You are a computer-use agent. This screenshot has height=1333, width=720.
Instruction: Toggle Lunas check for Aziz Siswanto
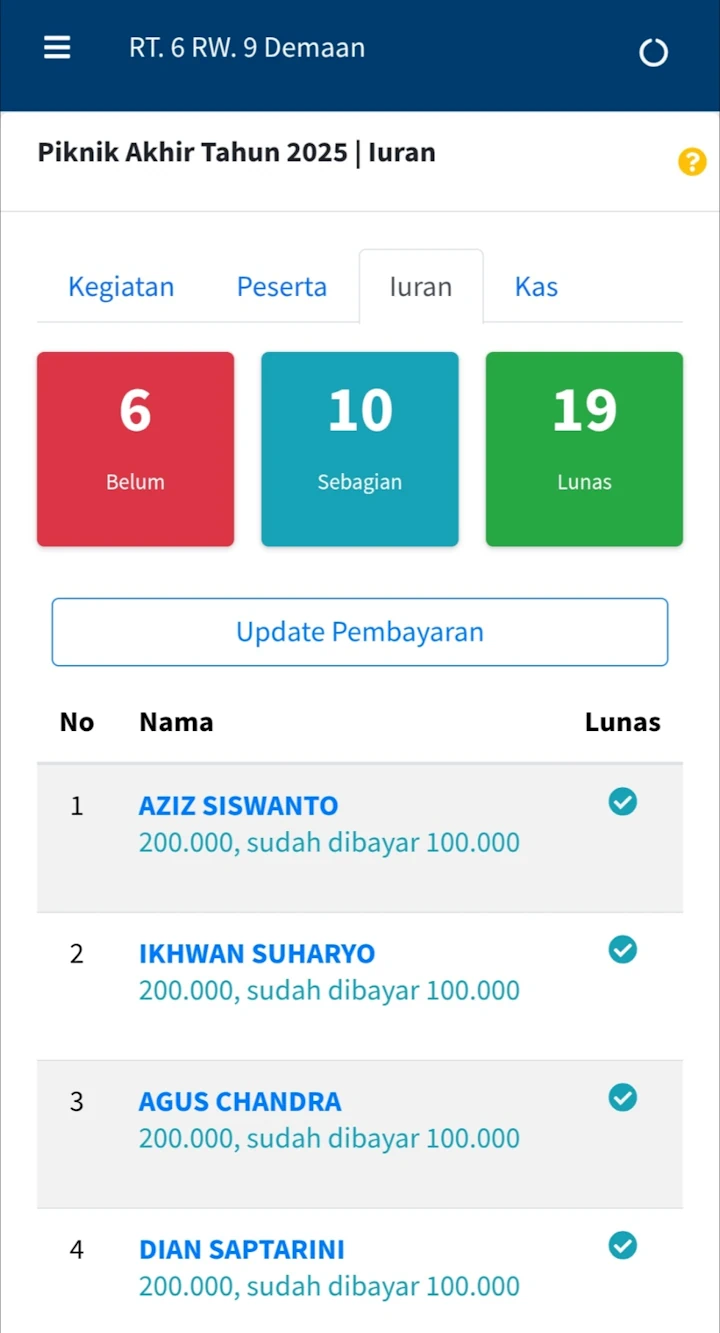(x=622, y=802)
